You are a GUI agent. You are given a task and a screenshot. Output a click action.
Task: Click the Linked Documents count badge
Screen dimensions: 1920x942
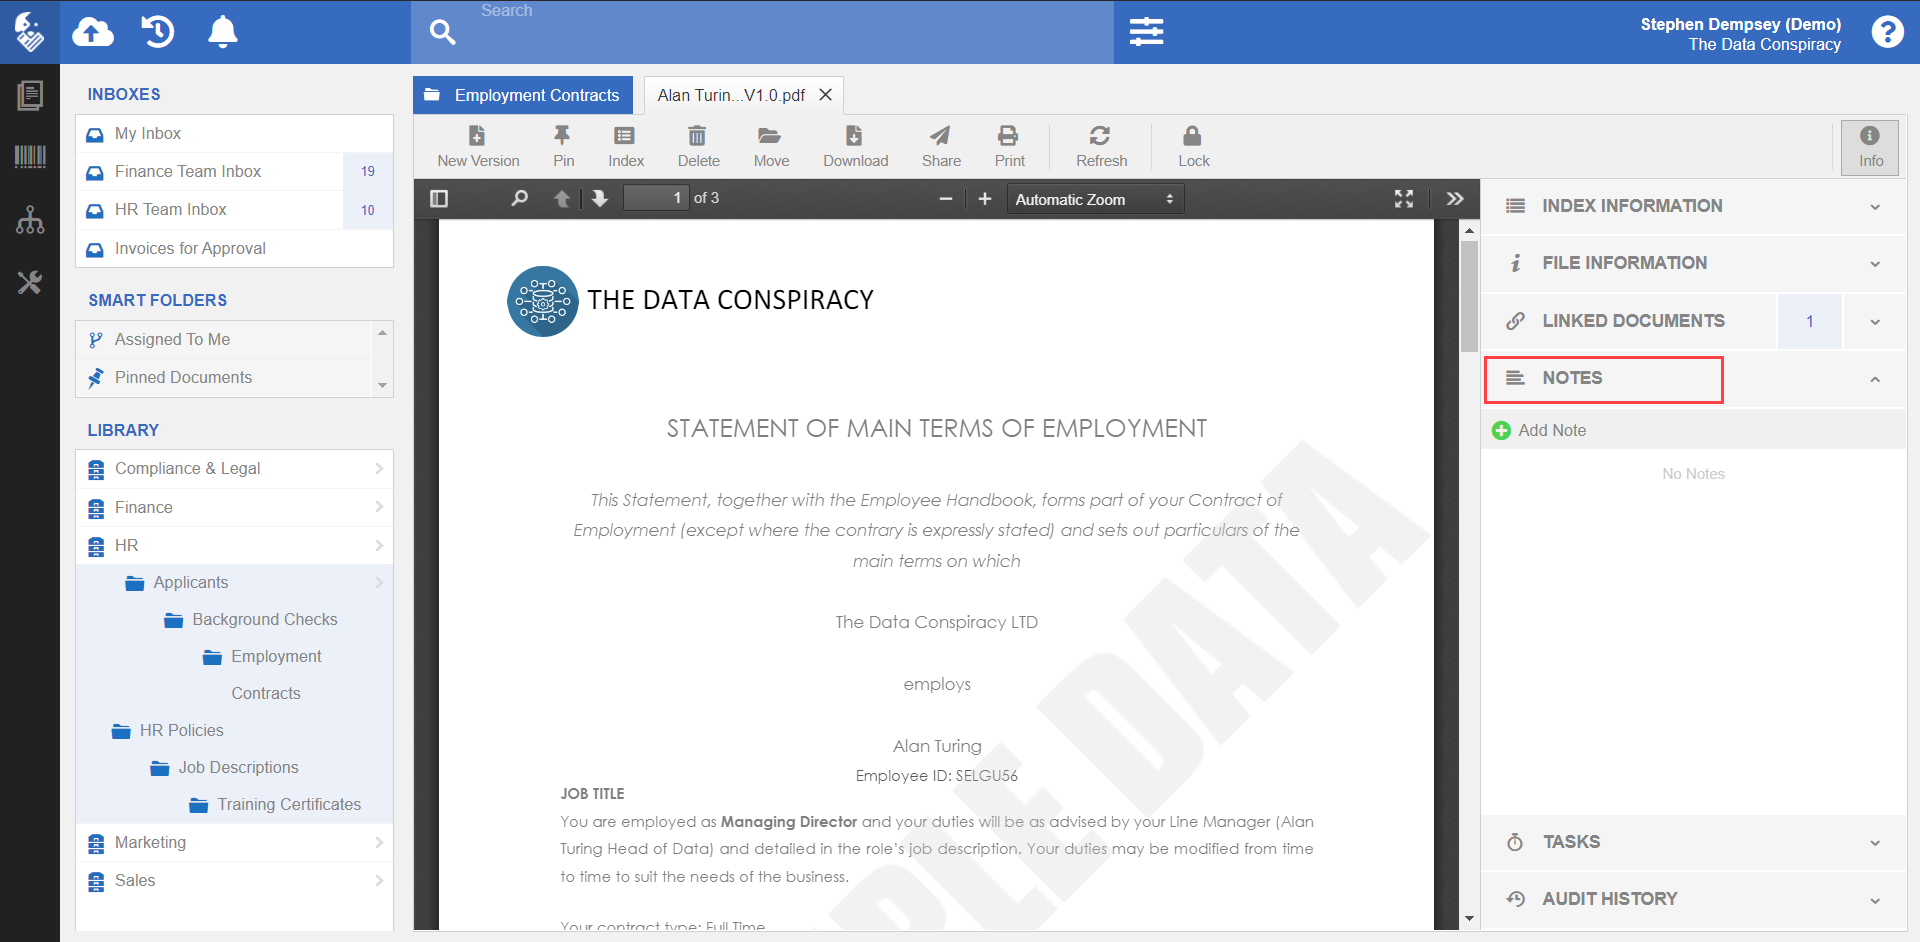click(1809, 321)
